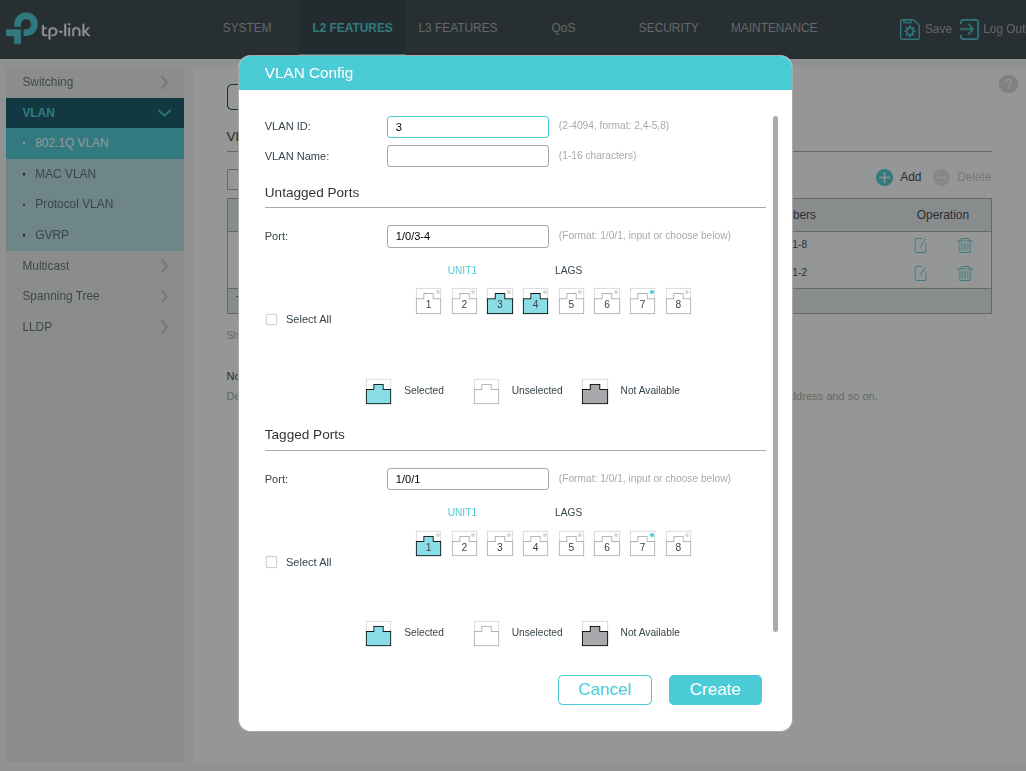Screen dimensions: 1026x771
Task: Click the Create button
Action: pos(715,690)
